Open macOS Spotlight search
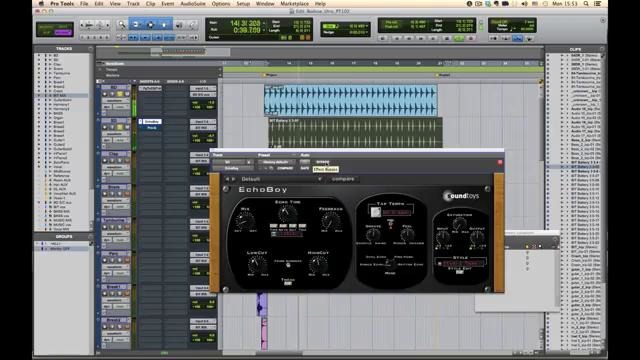This screenshot has width=640, height=360. coord(586,4)
